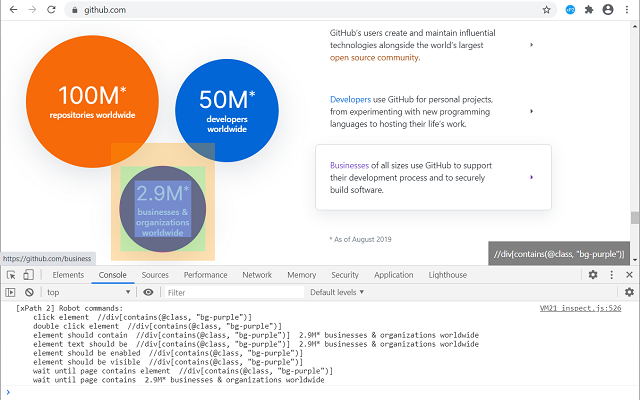Open the 'top' JavaScript context dropdown
Image resolution: width=640 pixels, height=400 pixels.
pos(88,292)
